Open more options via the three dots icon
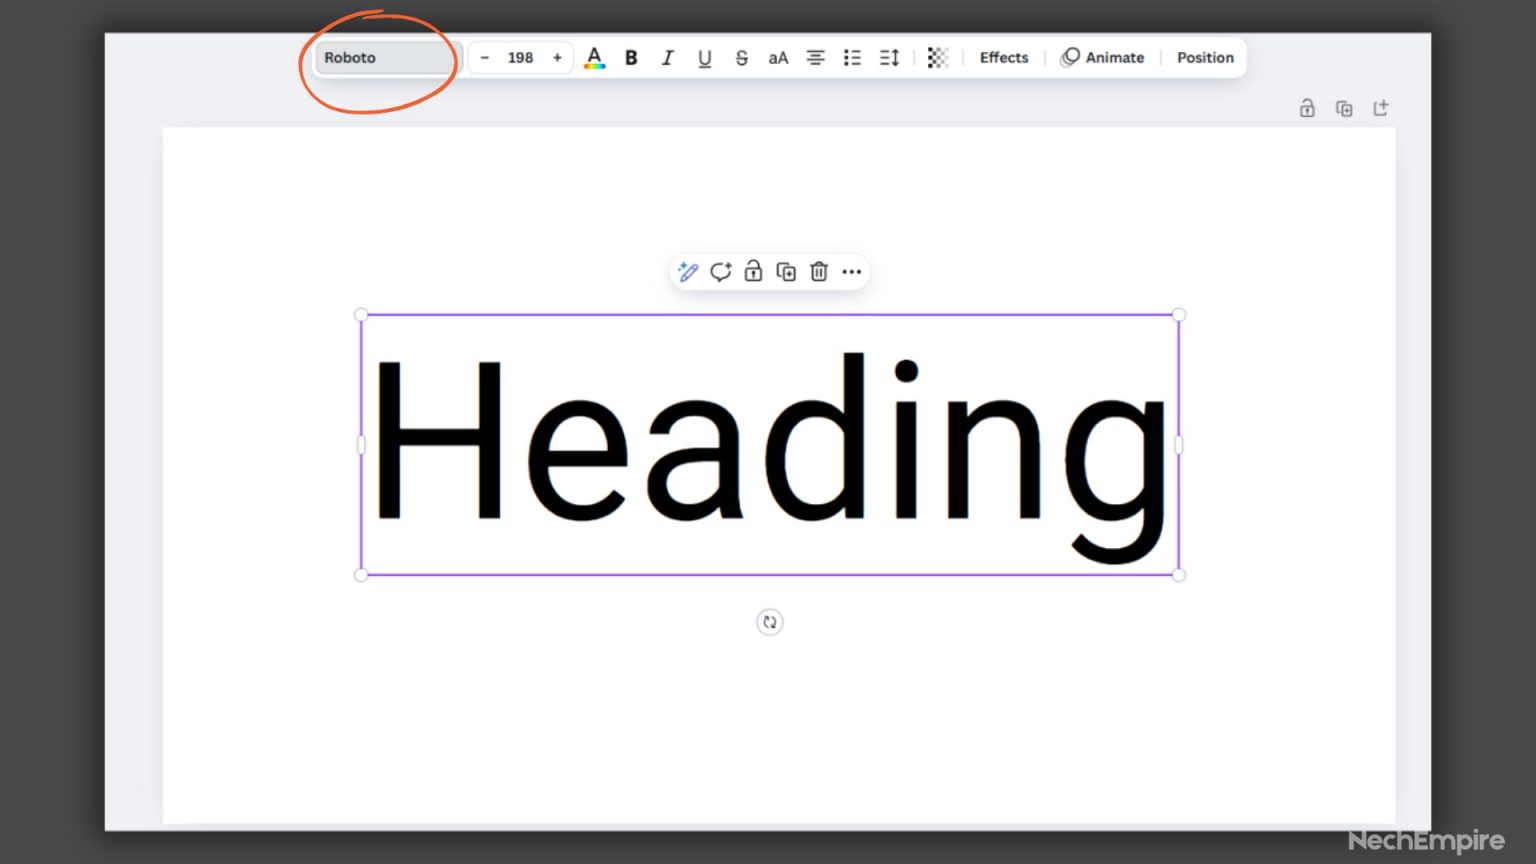This screenshot has height=864, width=1536. (852, 271)
